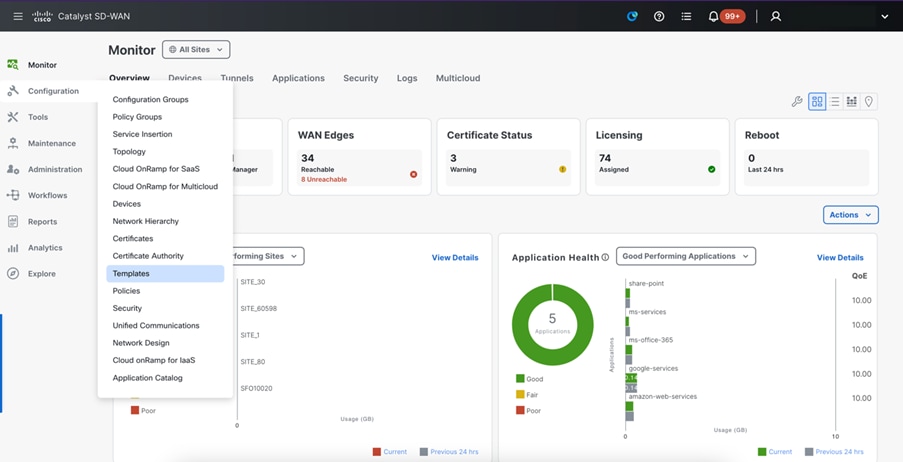The height and width of the screenshot is (462, 903).
Task: Expand the header chevron at far right
Action: click(885, 17)
